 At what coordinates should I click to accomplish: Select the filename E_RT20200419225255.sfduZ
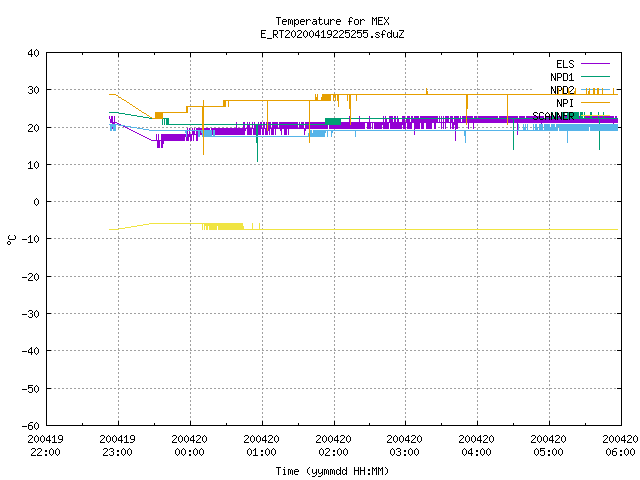point(332,34)
